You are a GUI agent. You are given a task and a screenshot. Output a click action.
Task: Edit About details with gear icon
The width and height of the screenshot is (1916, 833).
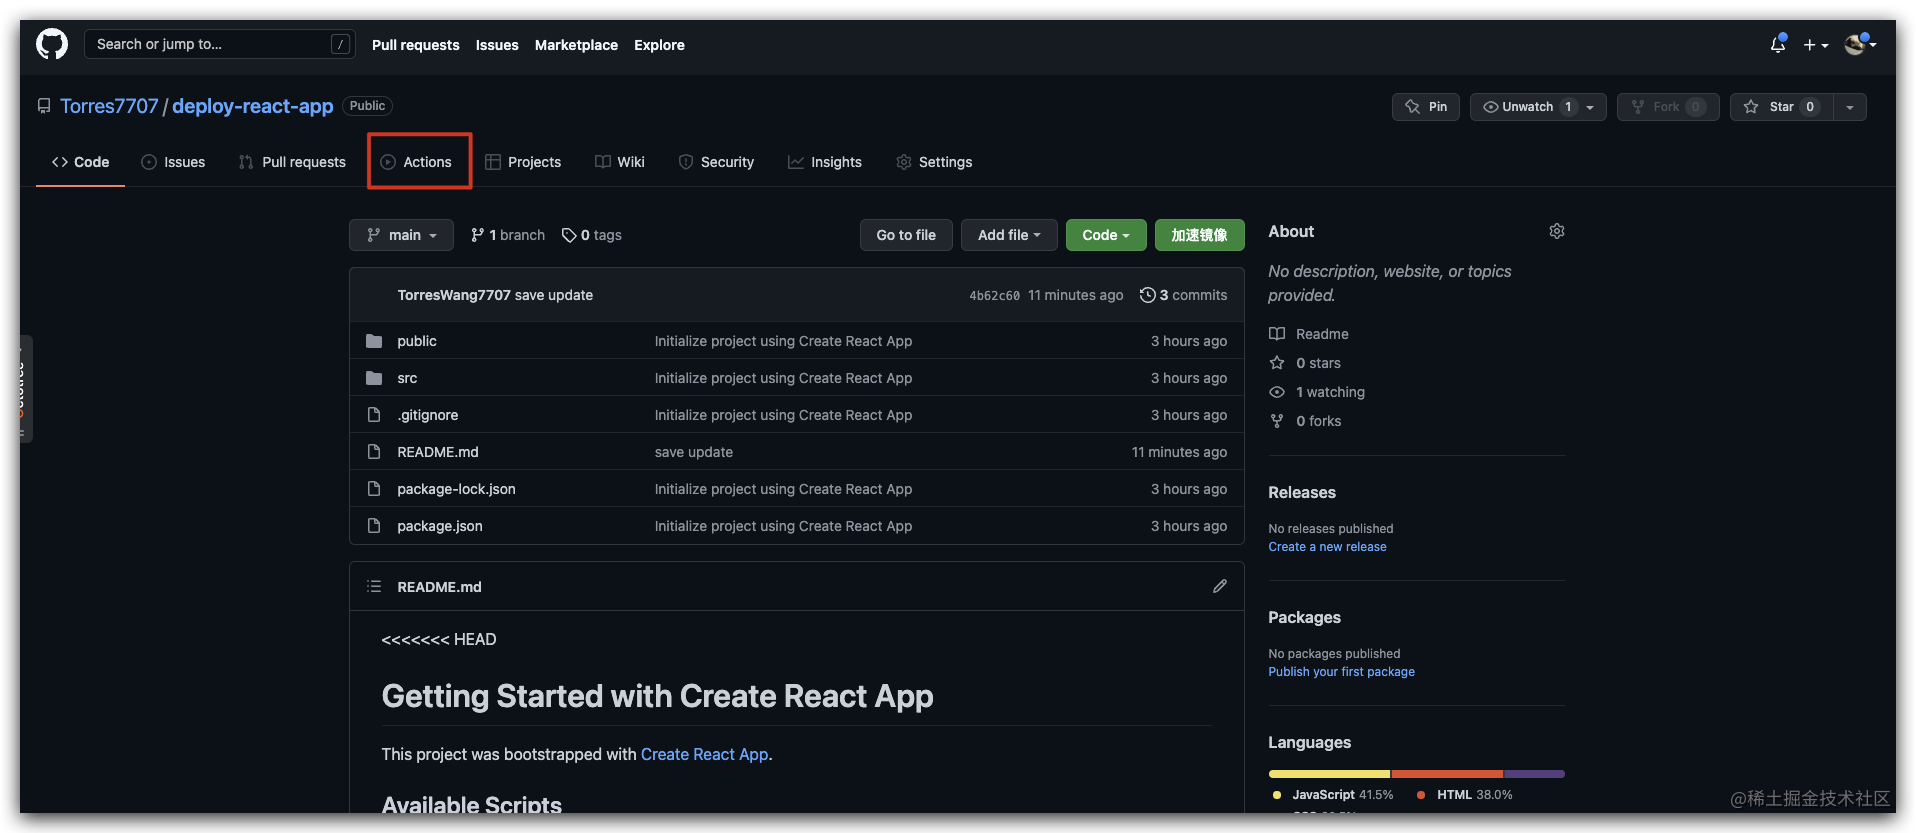click(1557, 231)
